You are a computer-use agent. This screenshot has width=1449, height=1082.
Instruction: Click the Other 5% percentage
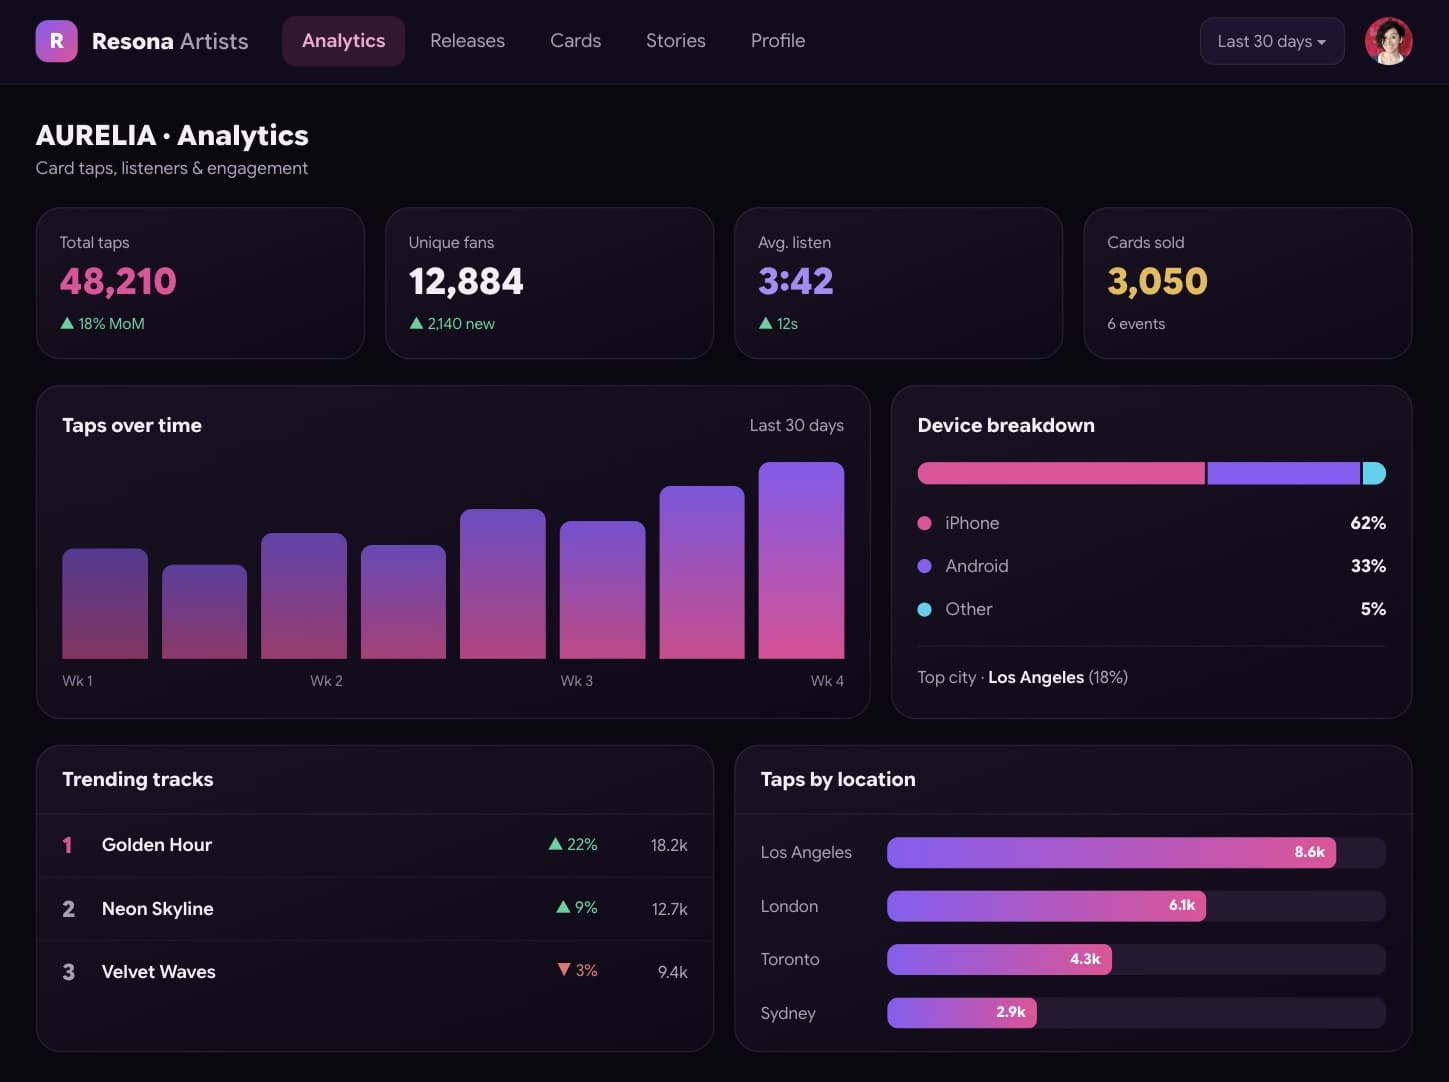[1373, 609]
